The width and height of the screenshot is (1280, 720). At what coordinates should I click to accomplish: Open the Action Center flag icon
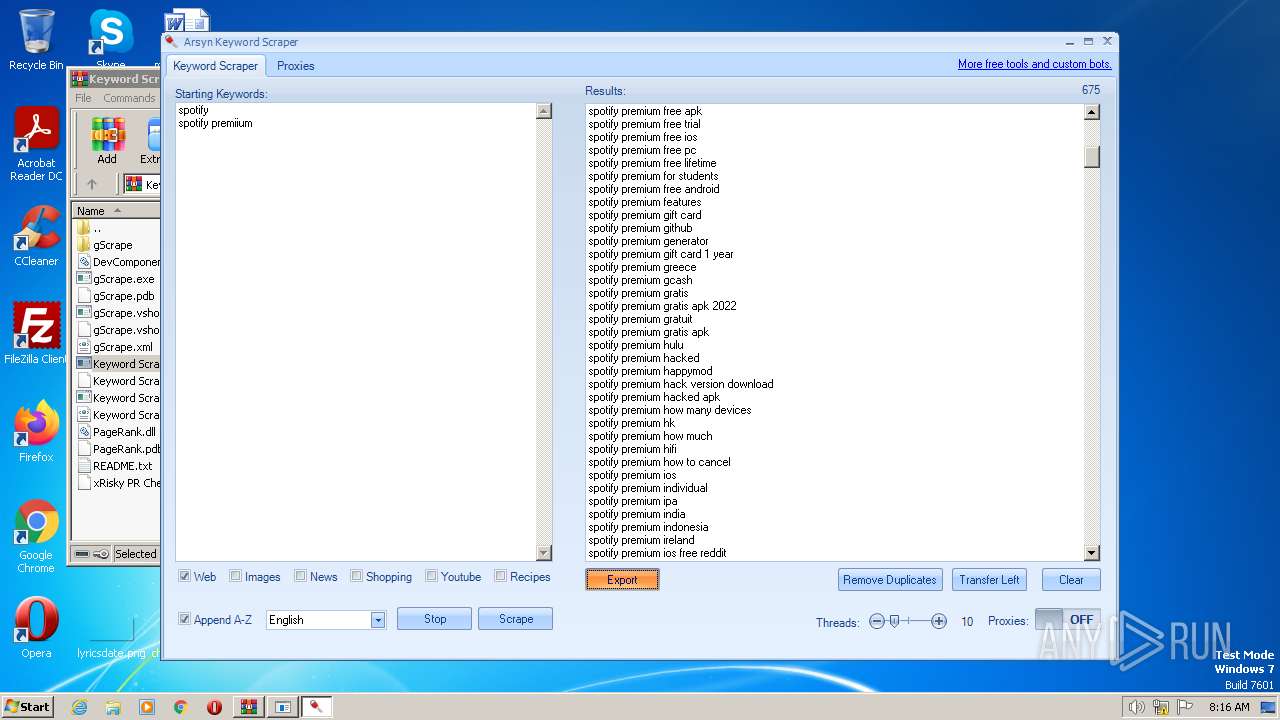pos(1185,707)
